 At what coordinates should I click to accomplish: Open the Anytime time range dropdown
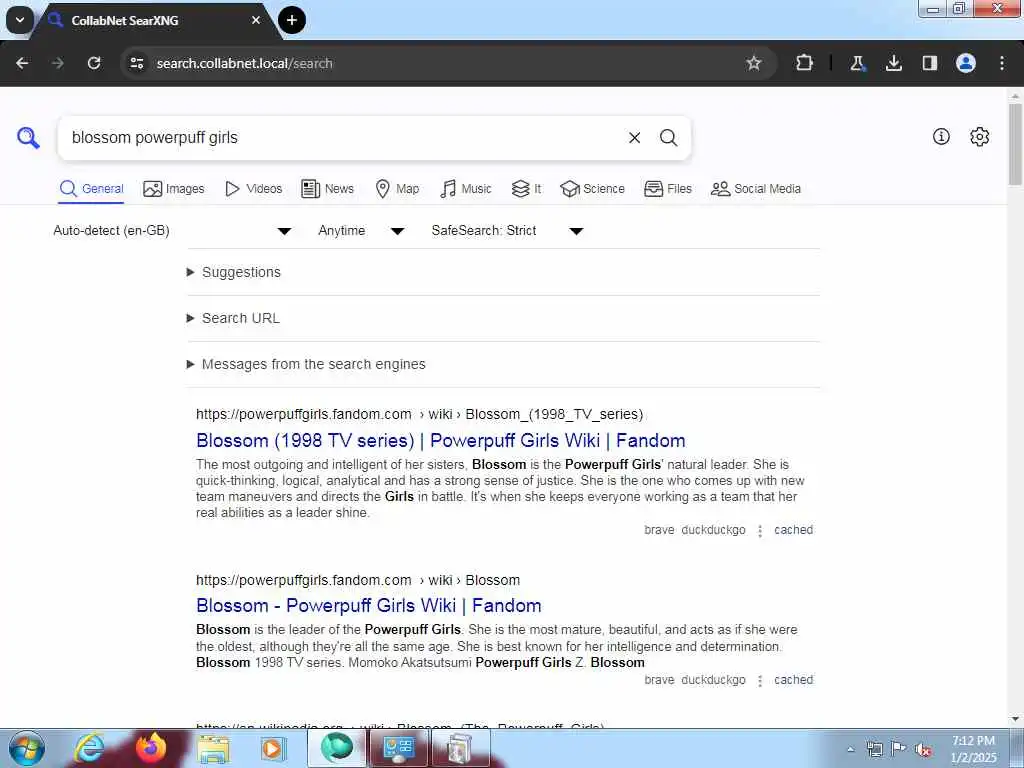click(x=361, y=231)
